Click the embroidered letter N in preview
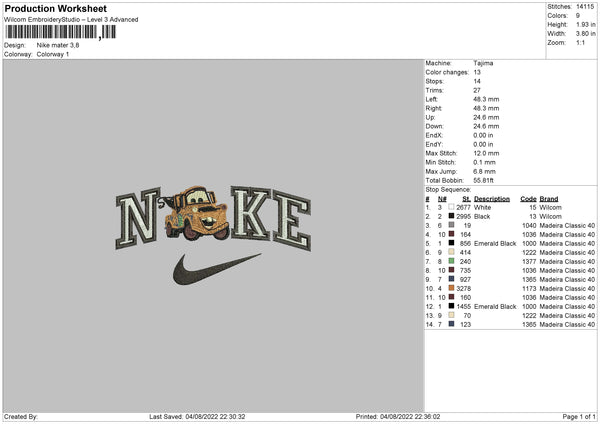Image resolution: width=600 pixels, height=424 pixels. coord(138,218)
